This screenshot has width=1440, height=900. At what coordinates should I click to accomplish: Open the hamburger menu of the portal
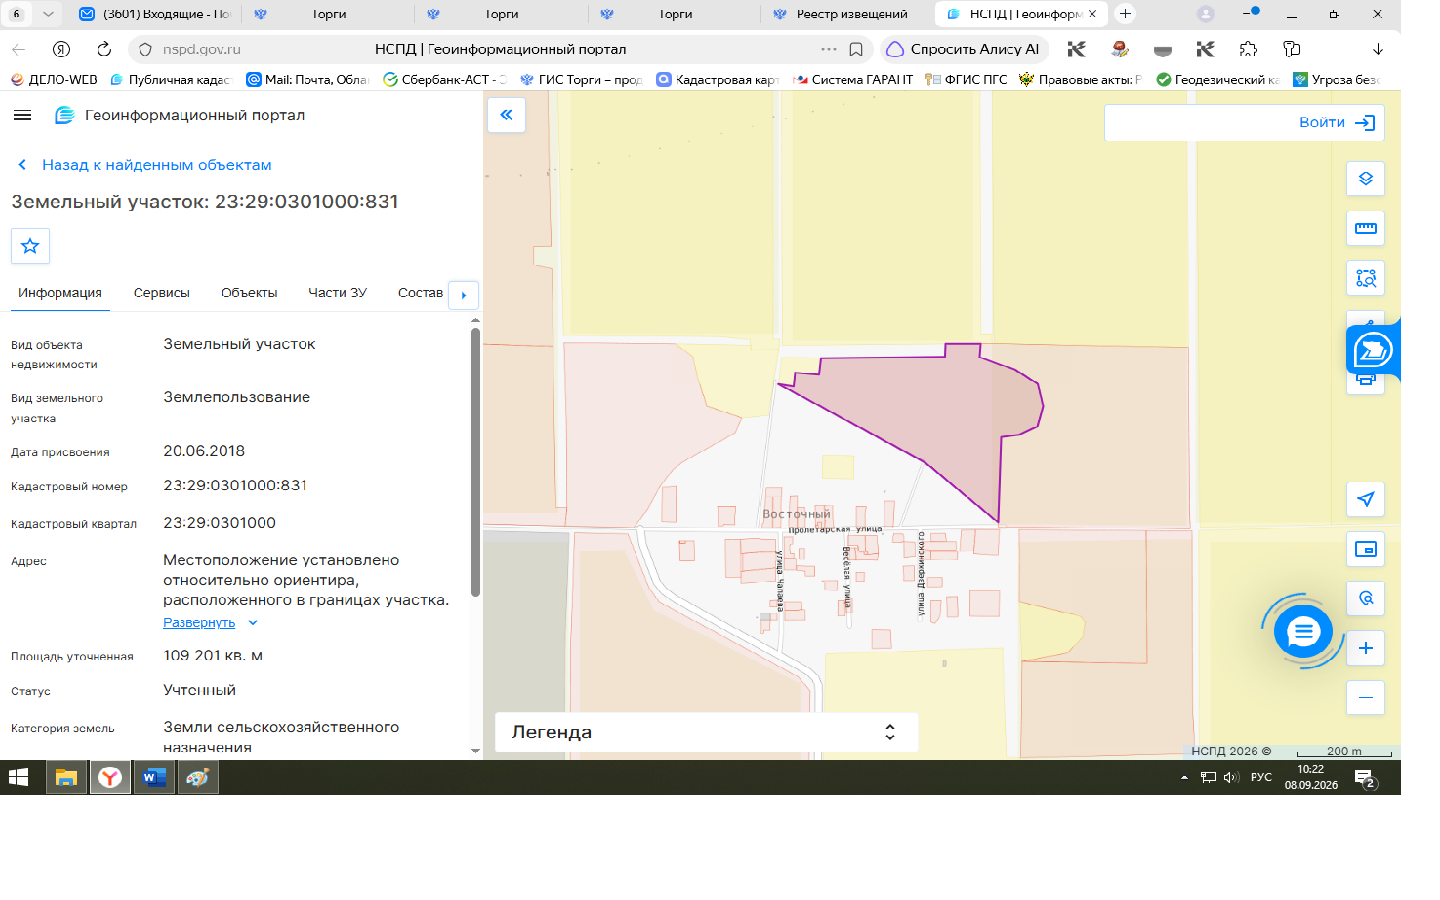pos(22,115)
